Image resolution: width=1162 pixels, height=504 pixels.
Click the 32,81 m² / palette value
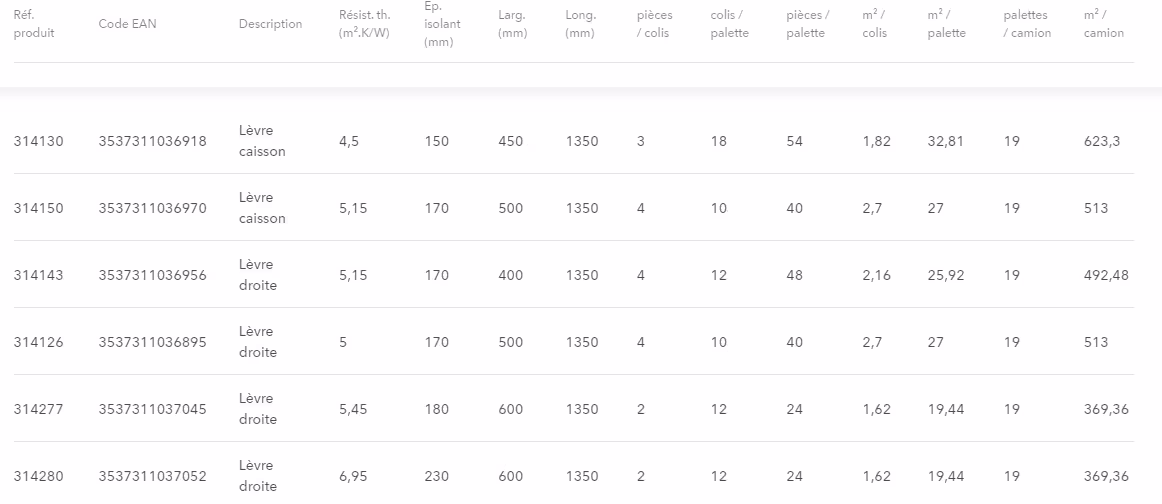tap(946, 141)
